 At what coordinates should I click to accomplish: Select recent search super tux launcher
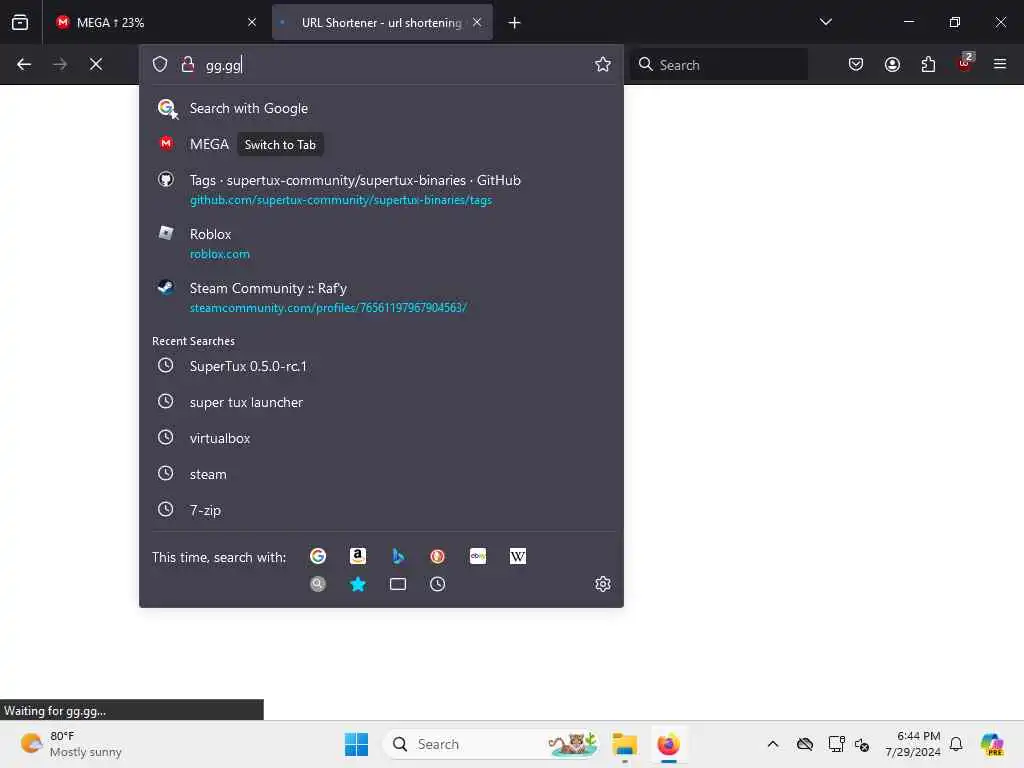pos(381,402)
